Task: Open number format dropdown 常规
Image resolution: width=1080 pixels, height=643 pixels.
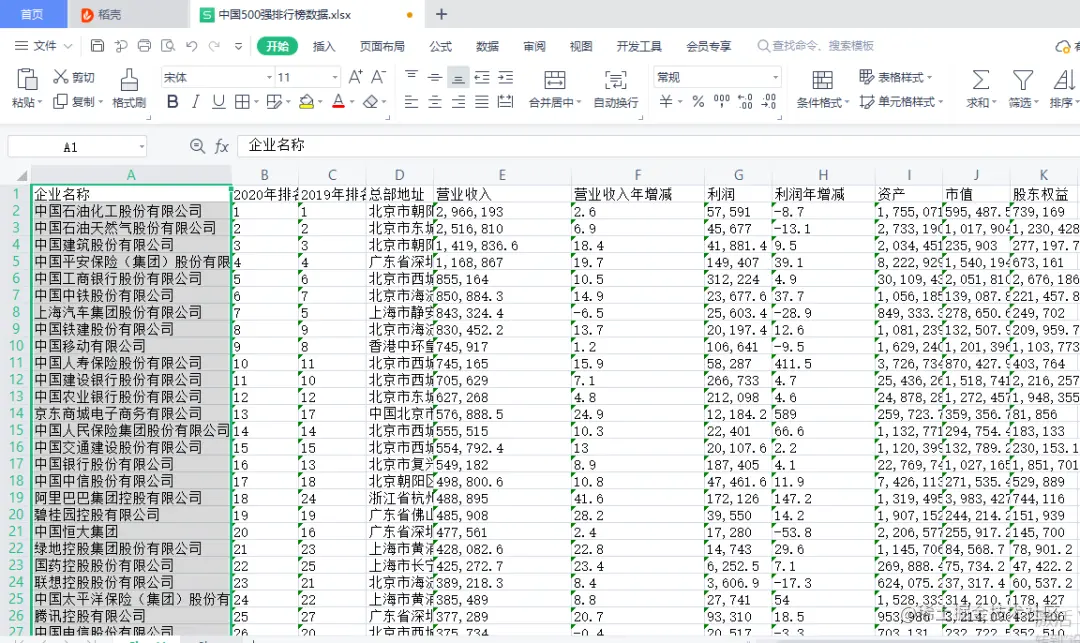Action: [776, 77]
